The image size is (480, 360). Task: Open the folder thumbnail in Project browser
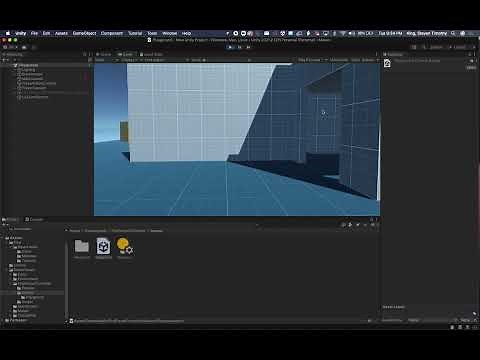pos(82,247)
